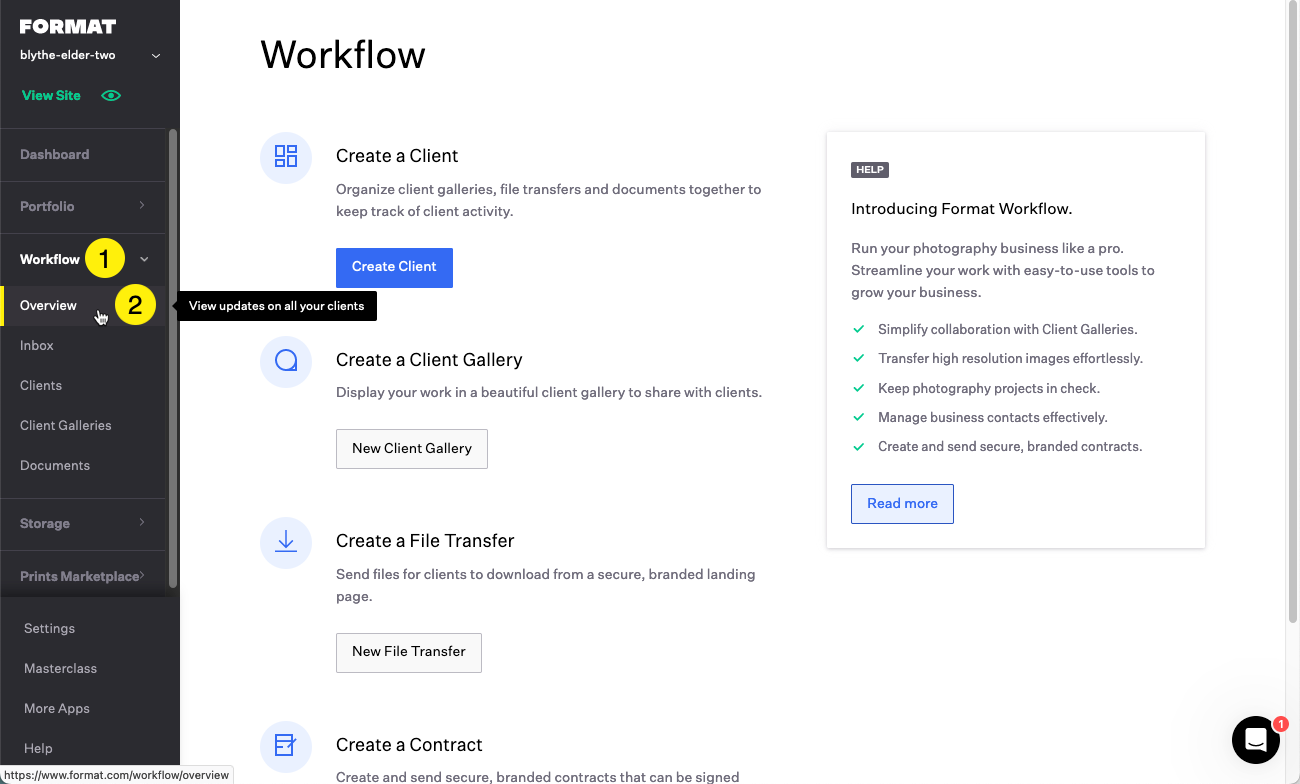Click the Read more link
The image size is (1300, 784).
tap(901, 503)
